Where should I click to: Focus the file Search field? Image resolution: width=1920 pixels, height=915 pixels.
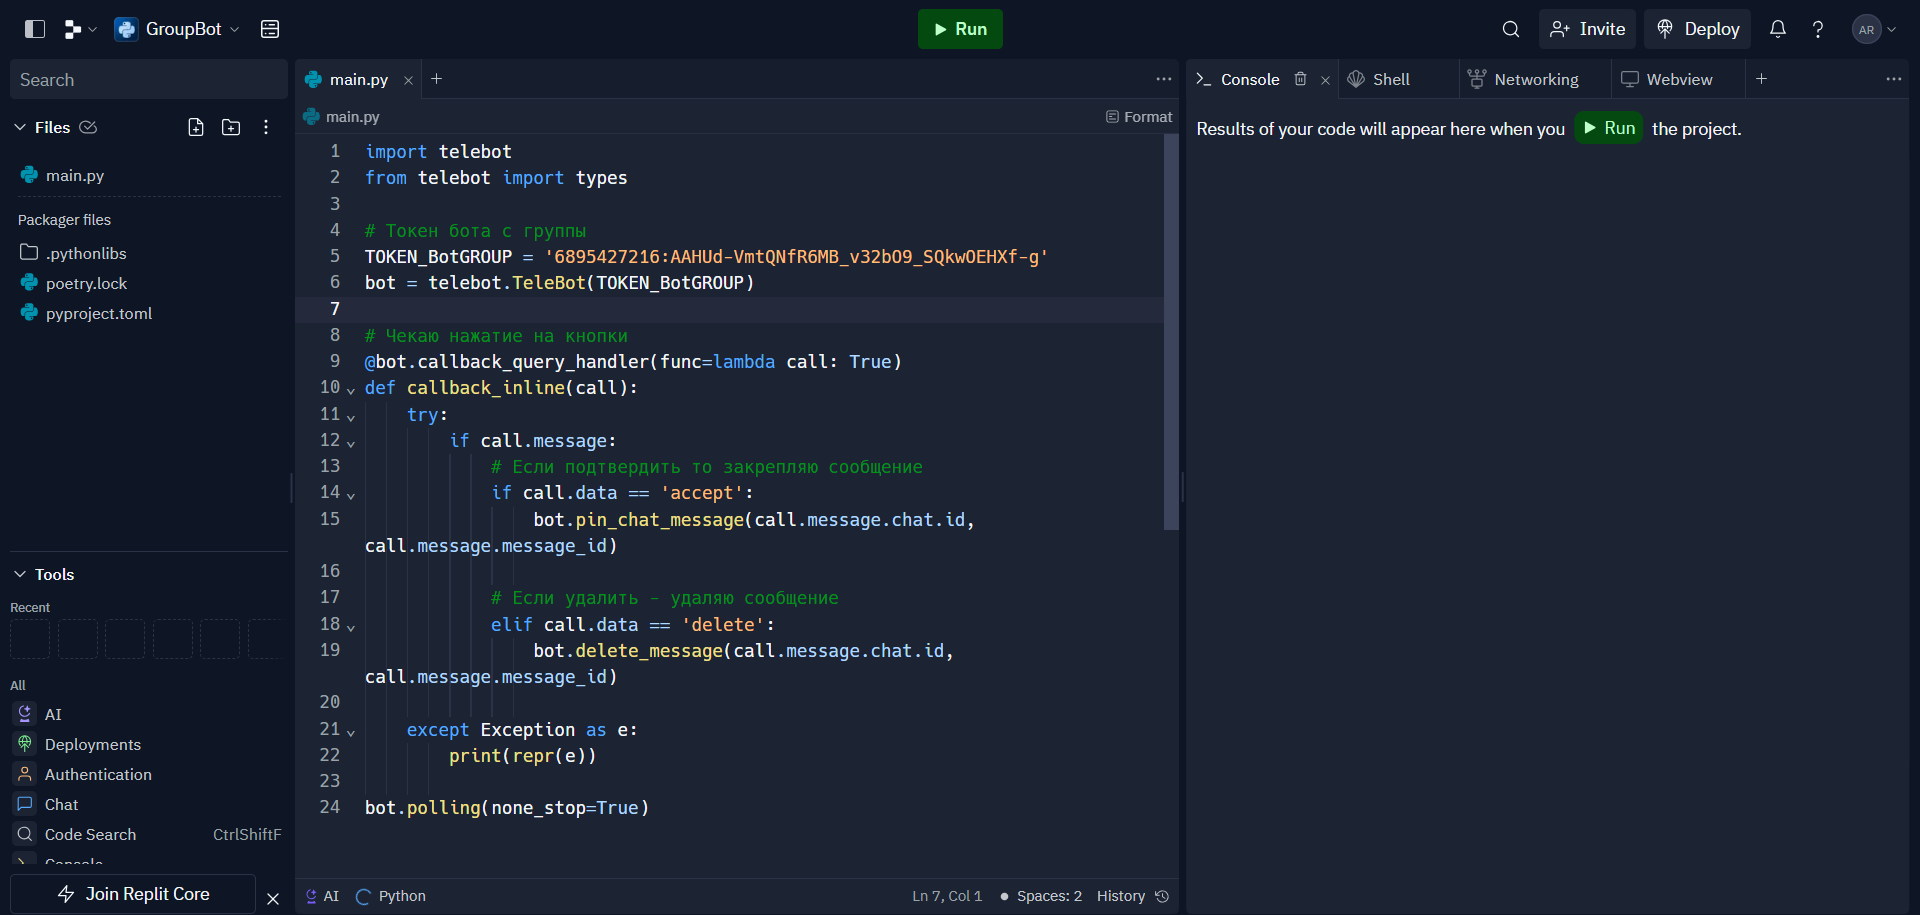pos(149,80)
